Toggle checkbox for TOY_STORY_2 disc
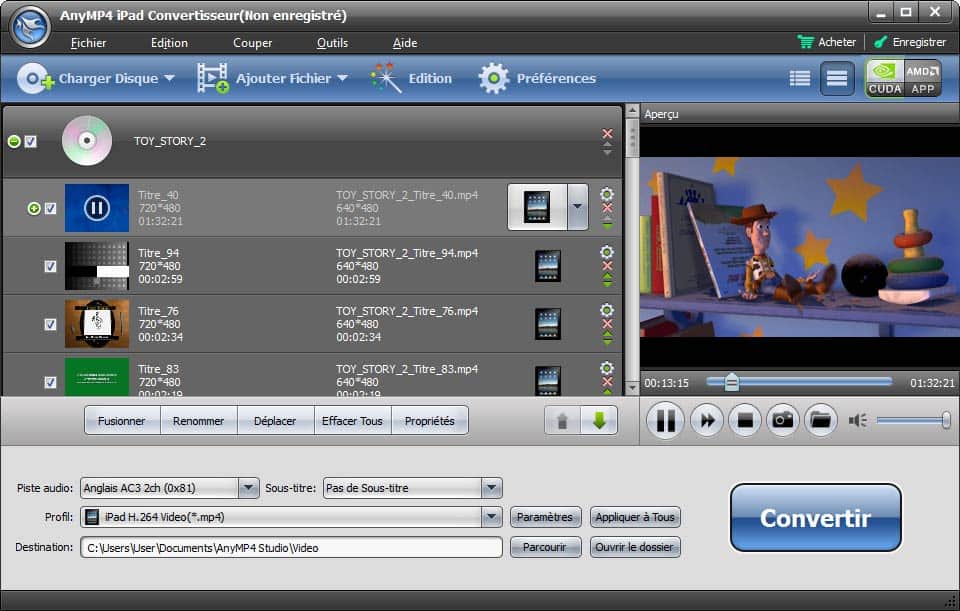 pyautogui.click(x=31, y=141)
